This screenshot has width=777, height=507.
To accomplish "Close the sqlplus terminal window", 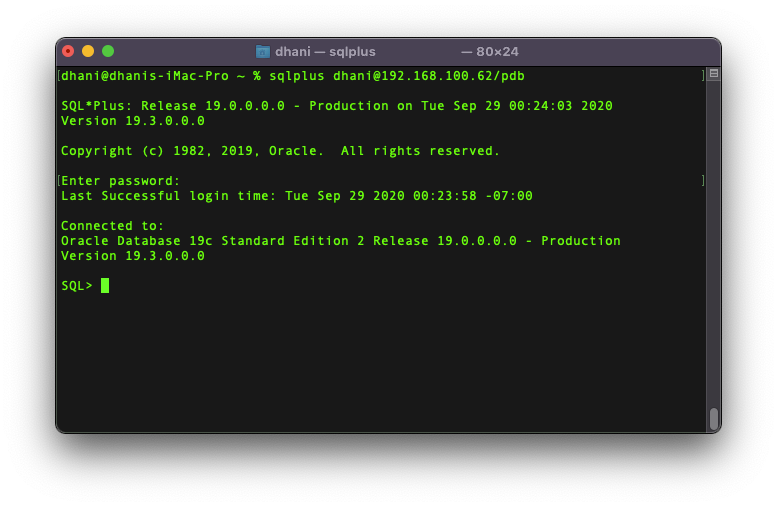I will [68, 52].
